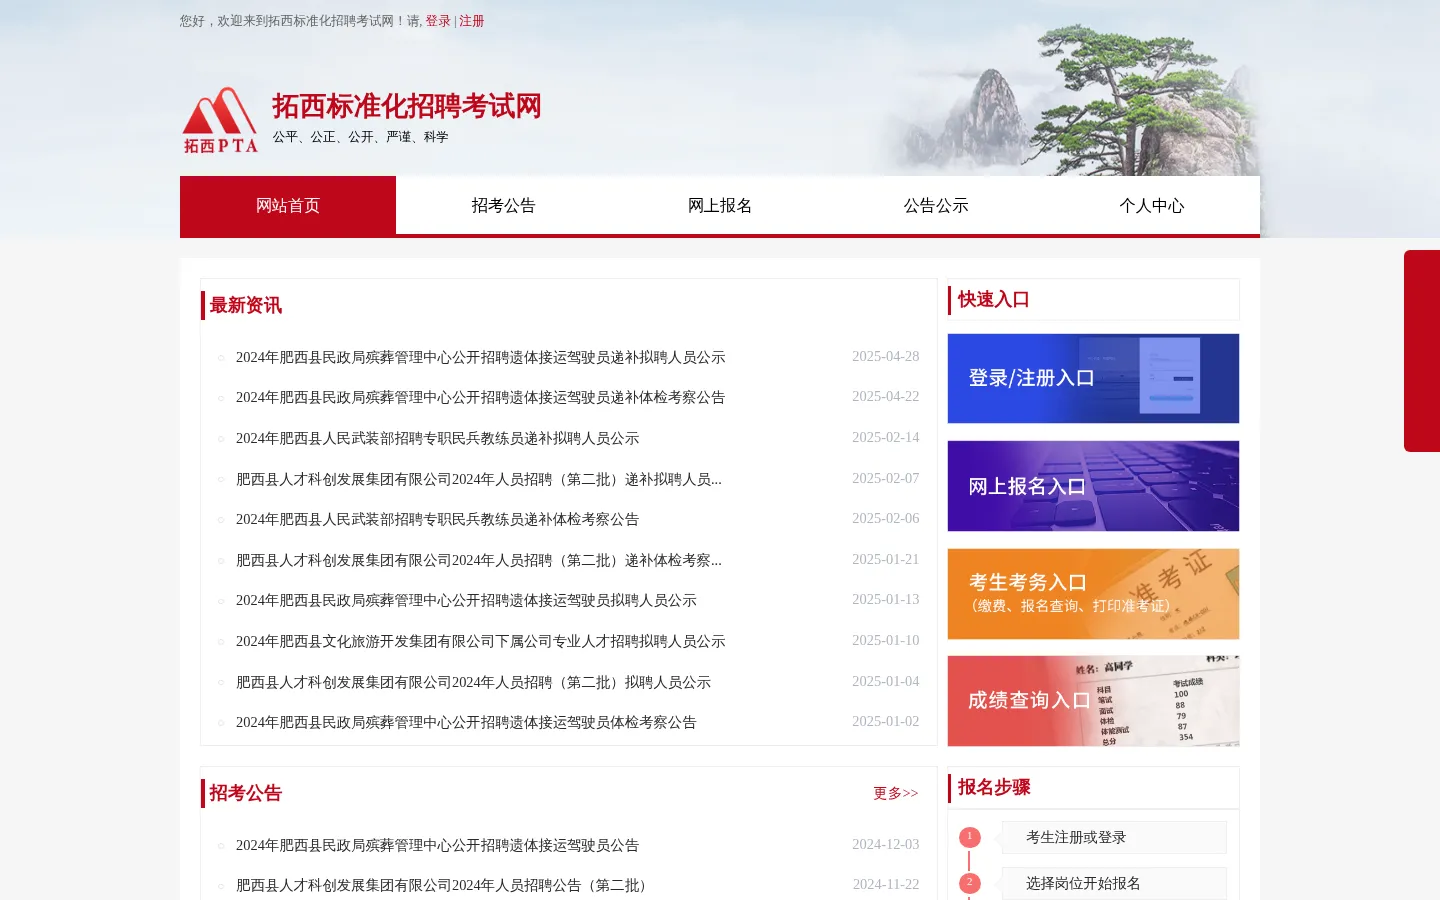The width and height of the screenshot is (1440, 900).
Task: Open 遗体接送驾驶员体检考察公告 dated 2025-01-02
Action: (466, 722)
